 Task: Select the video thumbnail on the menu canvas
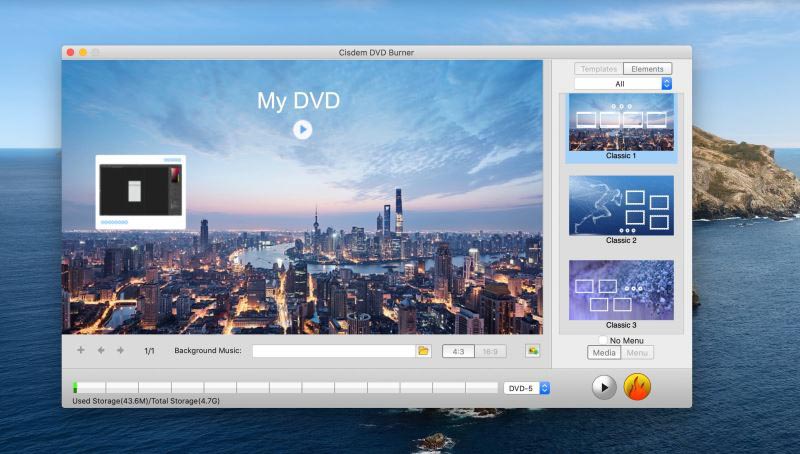(140, 192)
